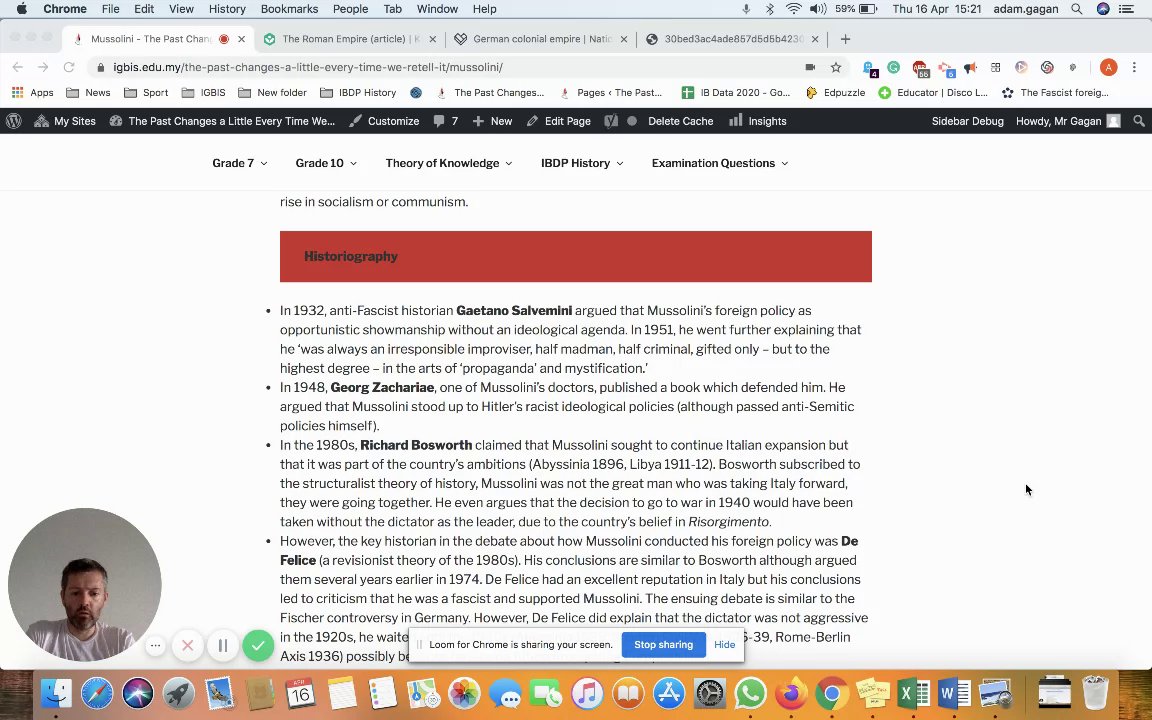Open the Sport bookmarks folder

click(x=146, y=93)
